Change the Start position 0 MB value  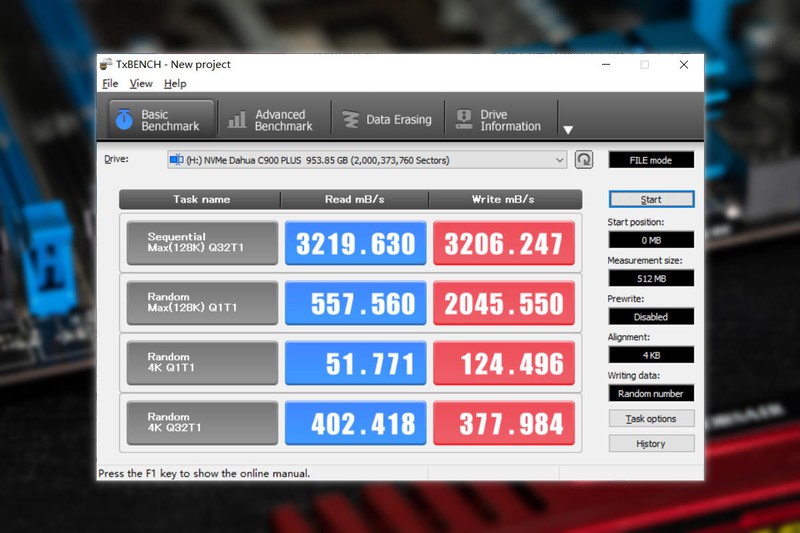coord(651,240)
